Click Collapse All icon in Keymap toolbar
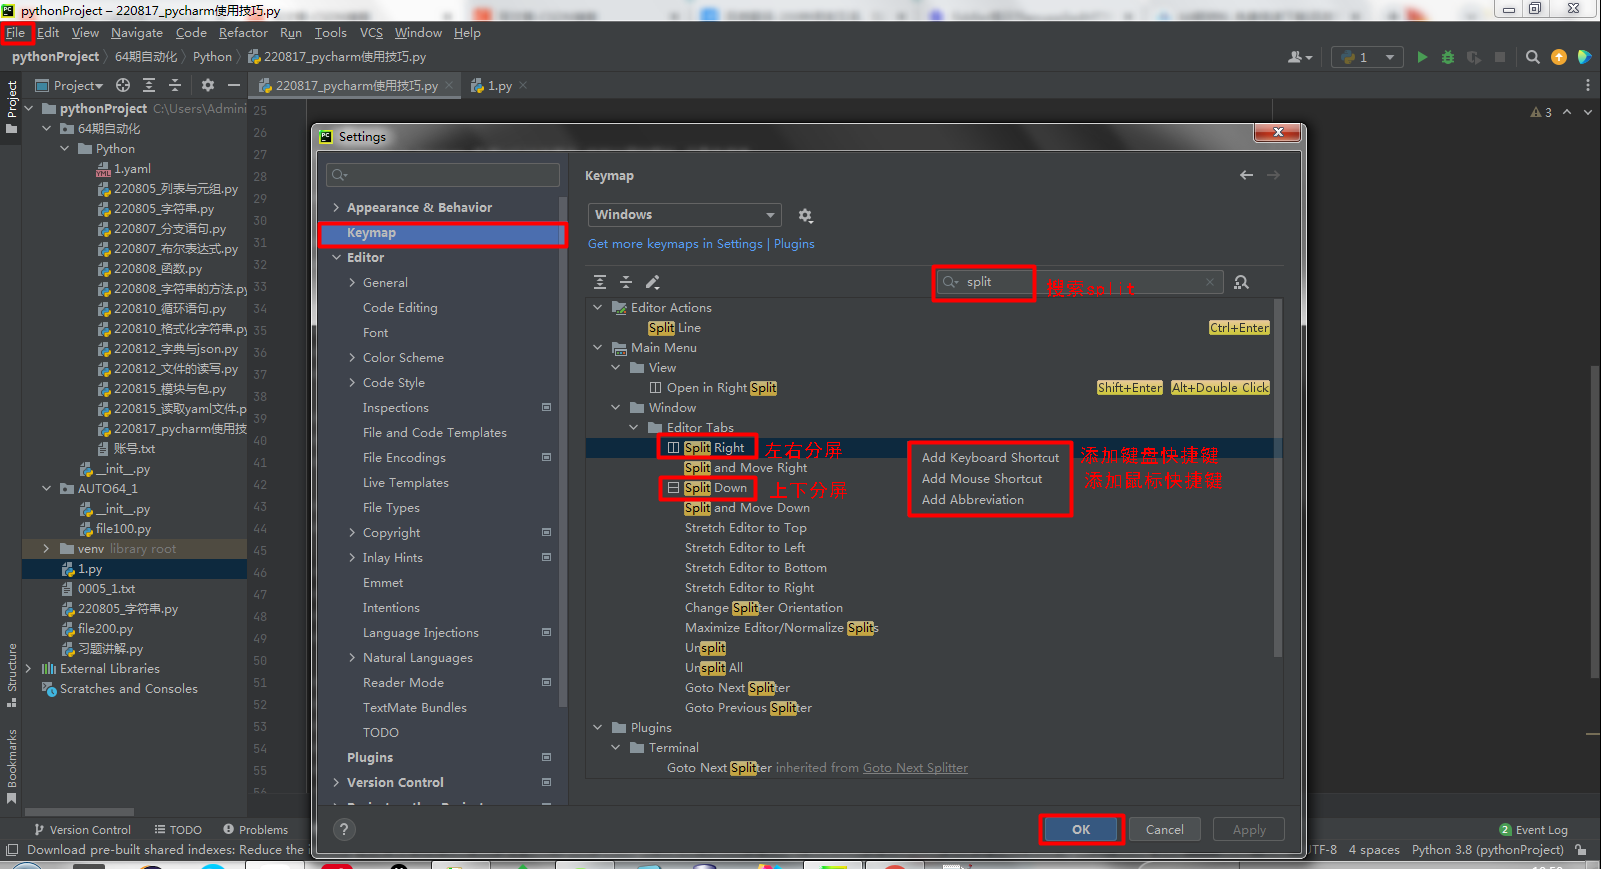The image size is (1601, 869). click(x=626, y=282)
